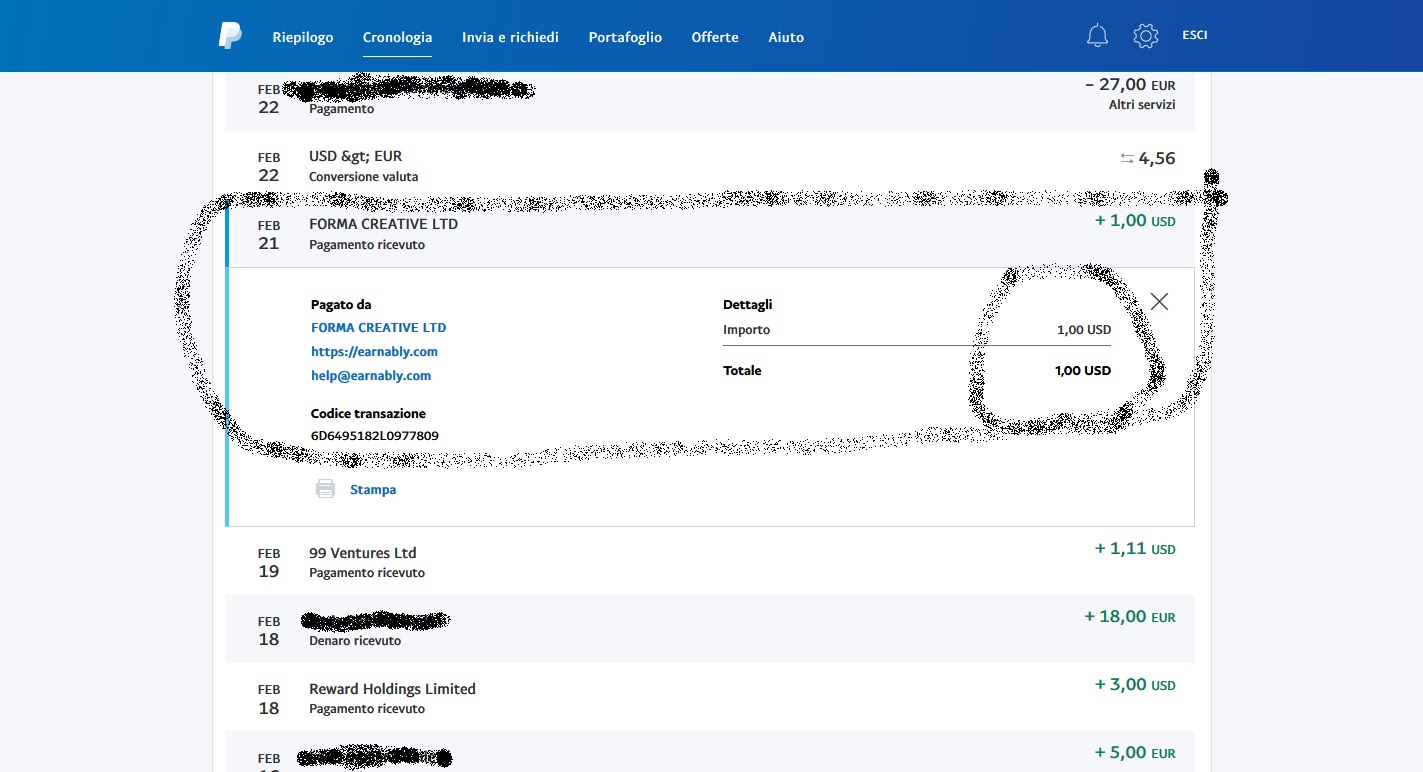Log out using the ESCI button
The width and height of the screenshot is (1423, 772).
(1195, 35)
